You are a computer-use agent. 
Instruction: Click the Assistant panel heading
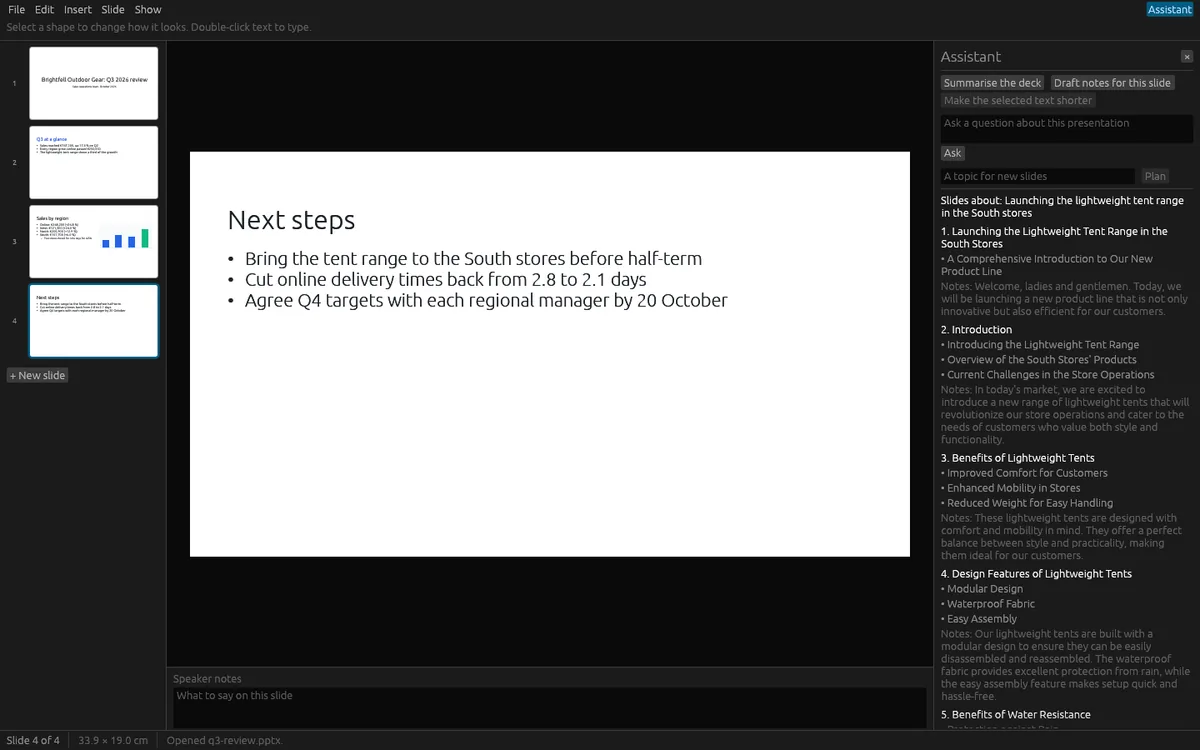pos(971,57)
